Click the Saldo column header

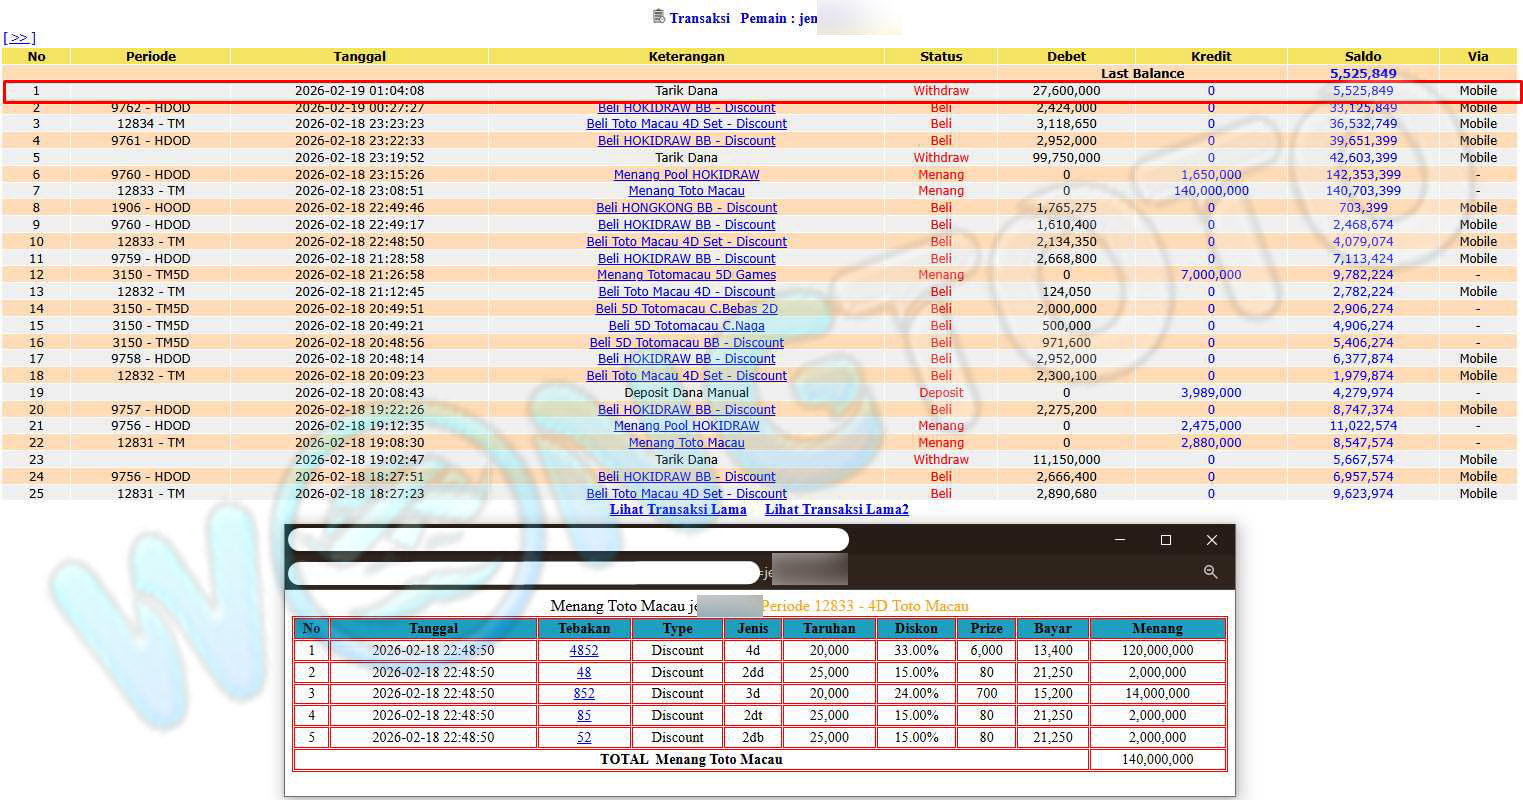point(1362,57)
